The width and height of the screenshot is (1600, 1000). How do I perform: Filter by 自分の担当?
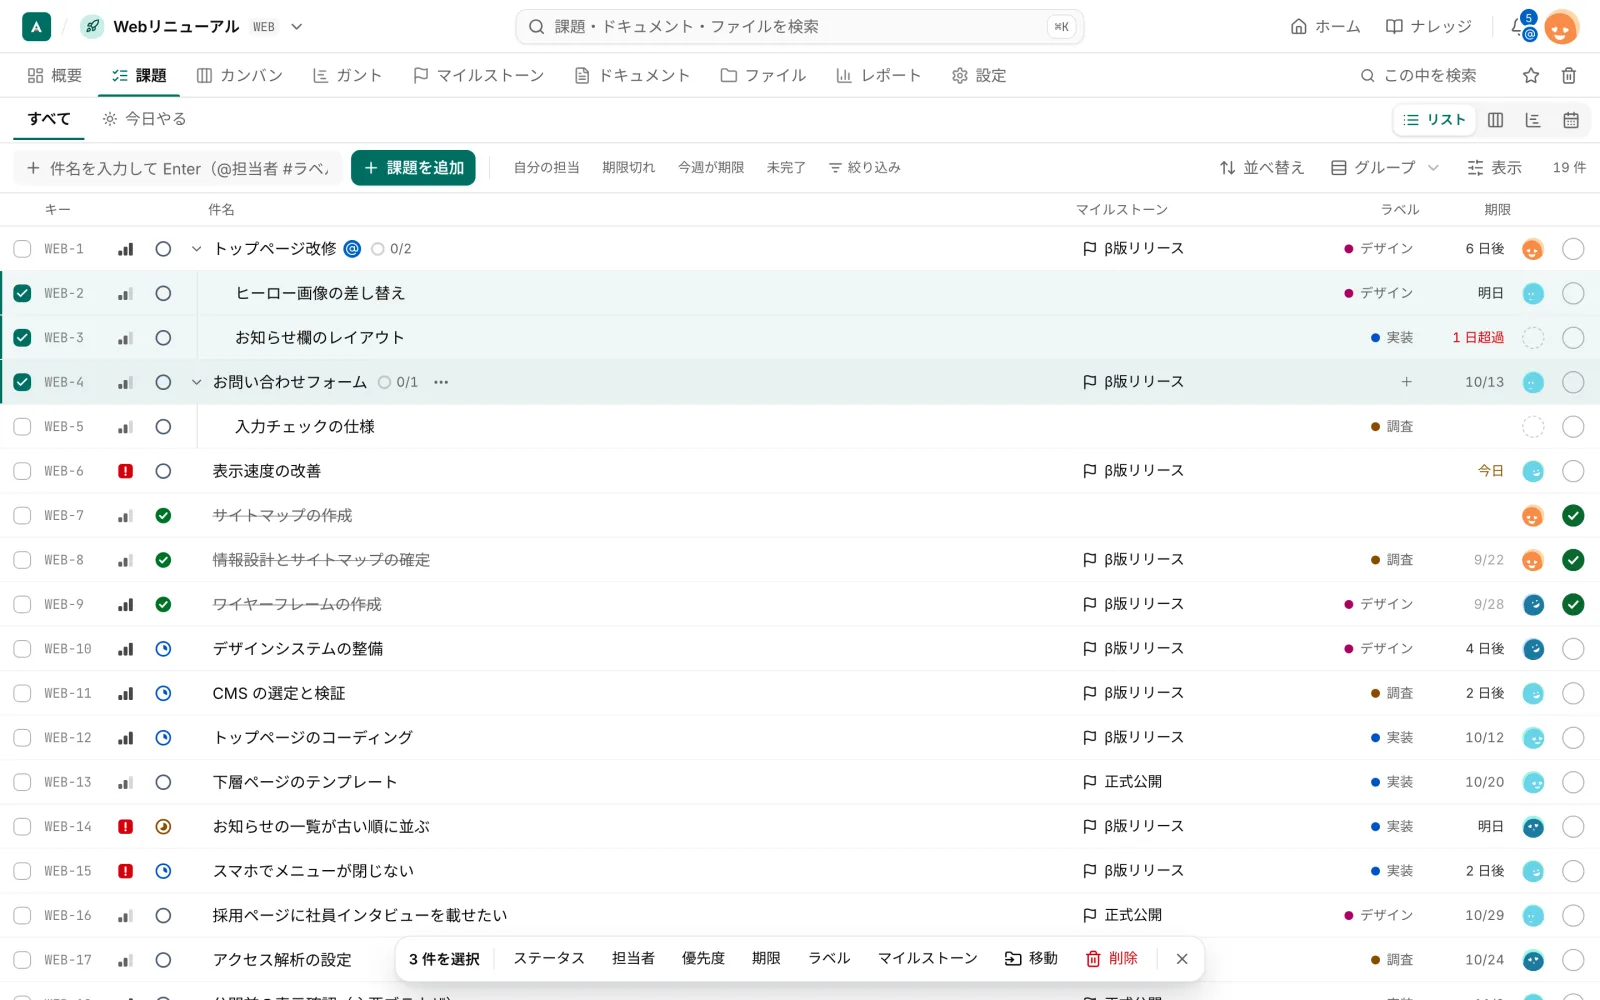coord(546,168)
